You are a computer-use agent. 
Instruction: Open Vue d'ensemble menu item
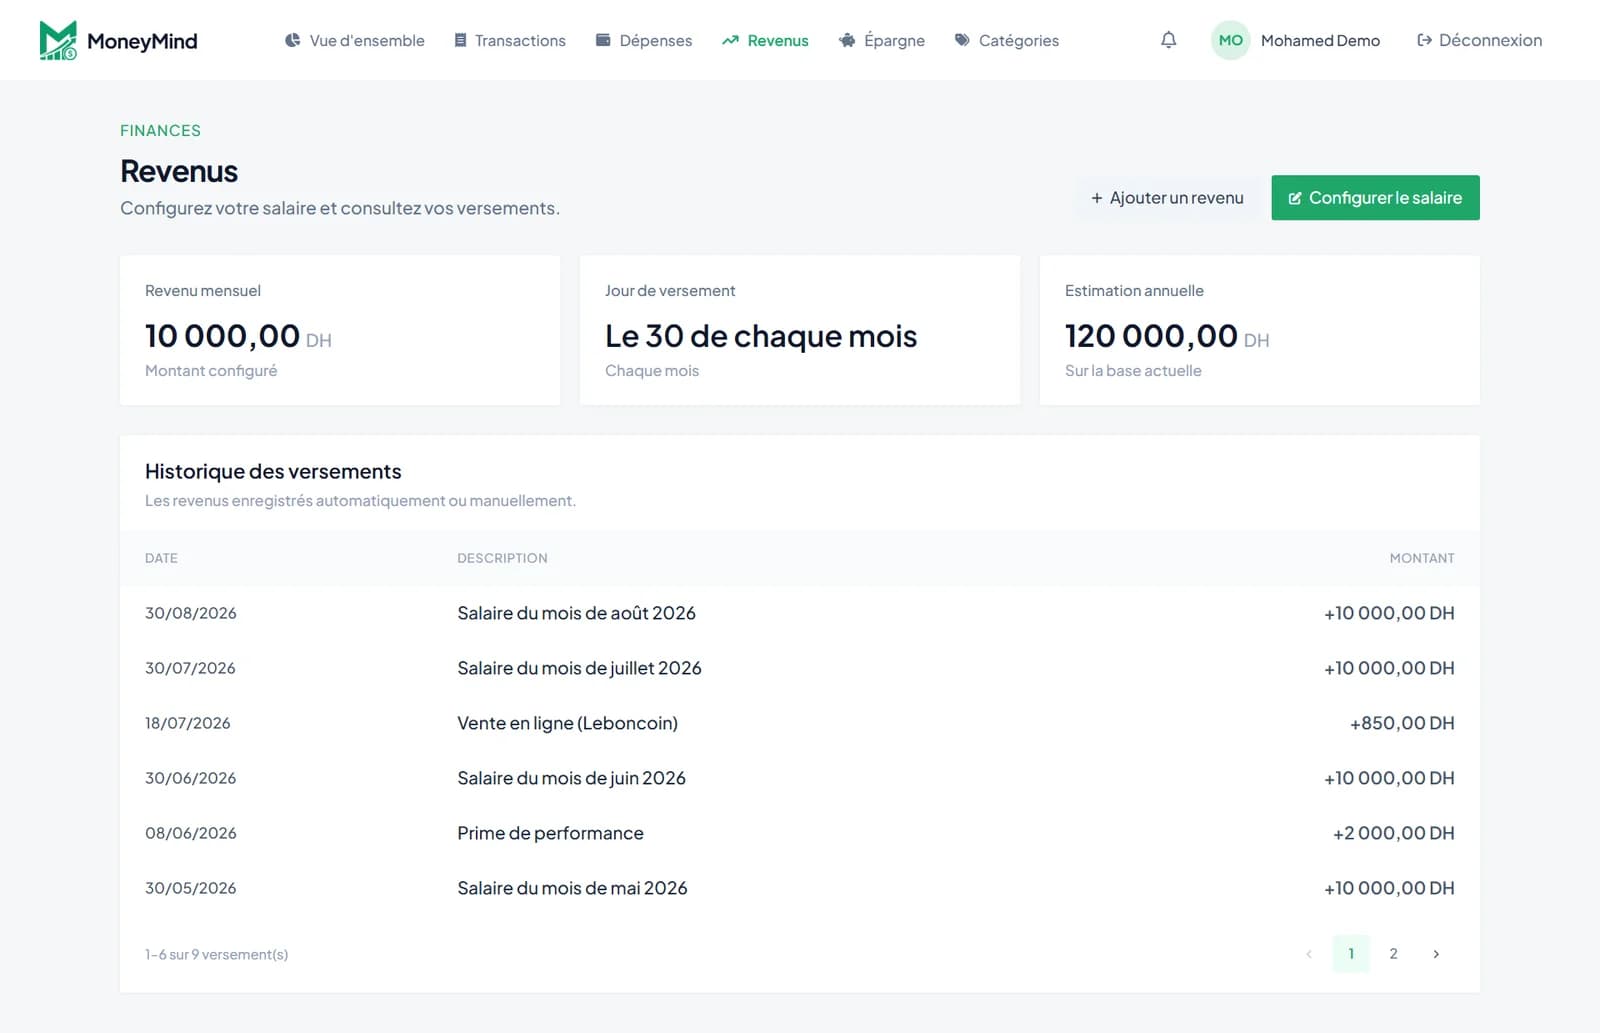pyautogui.click(x=355, y=40)
